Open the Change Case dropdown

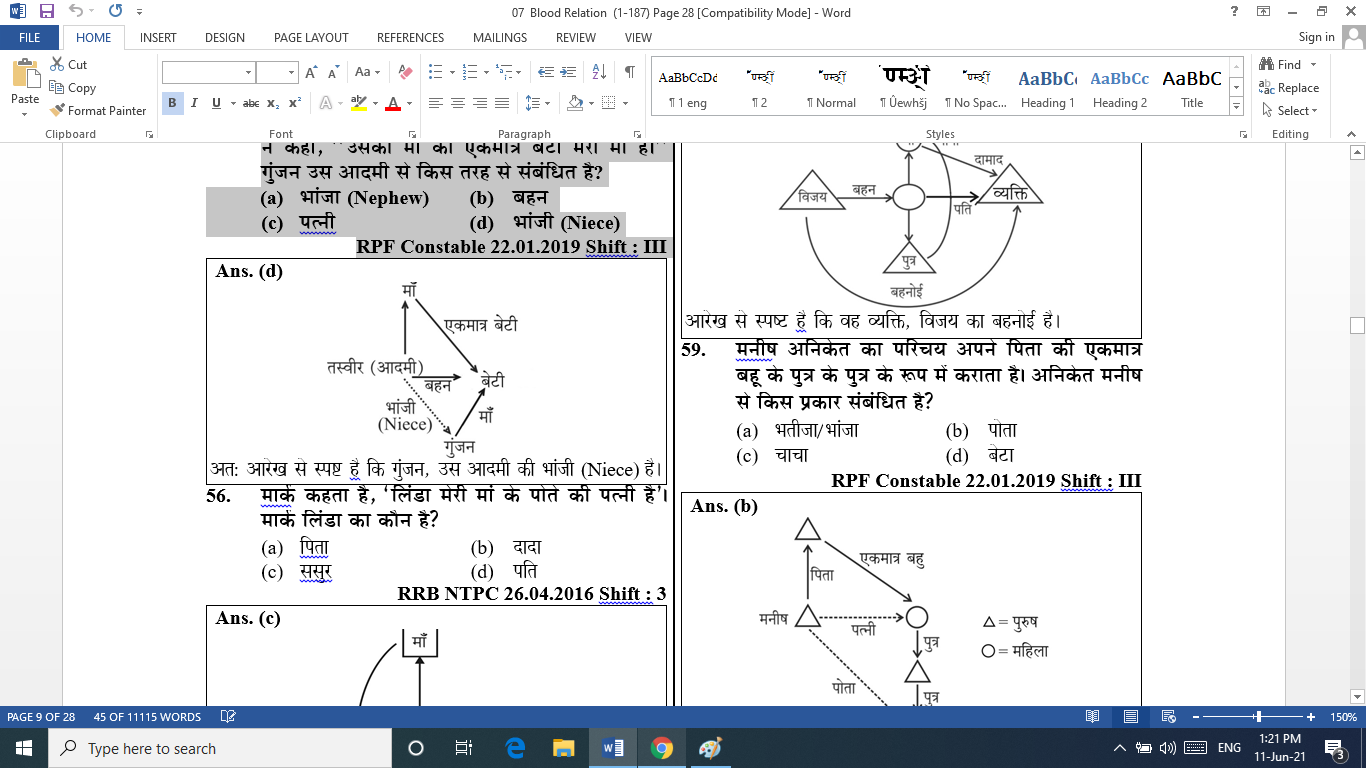368,72
